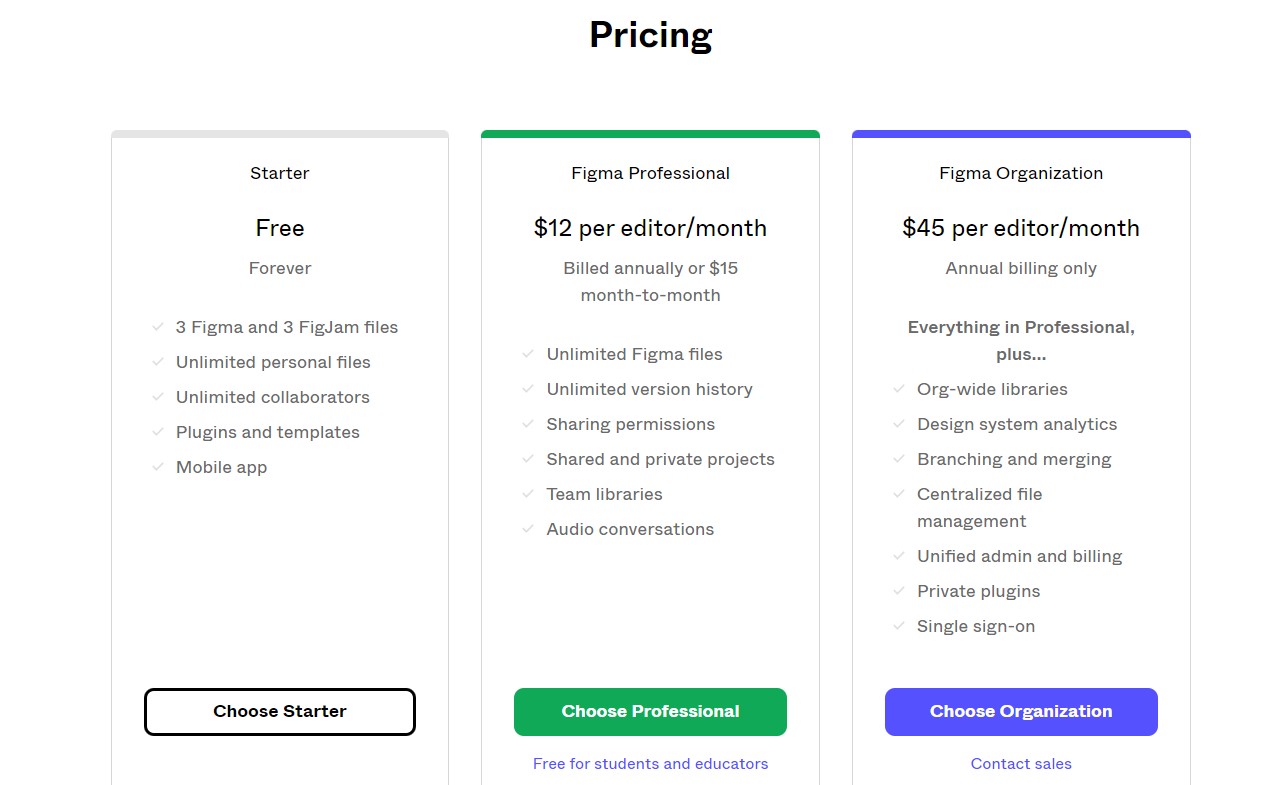Click the checkmark beside Single sign-on
Viewport: 1277px width, 785px height.
(x=899, y=626)
